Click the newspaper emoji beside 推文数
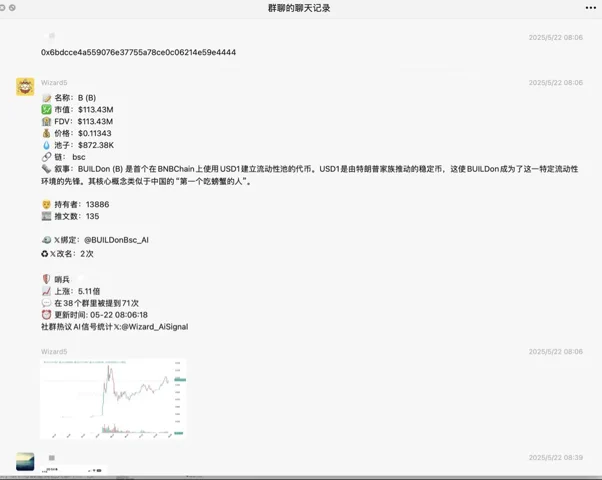The image size is (602, 480). click(x=46, y=217)
